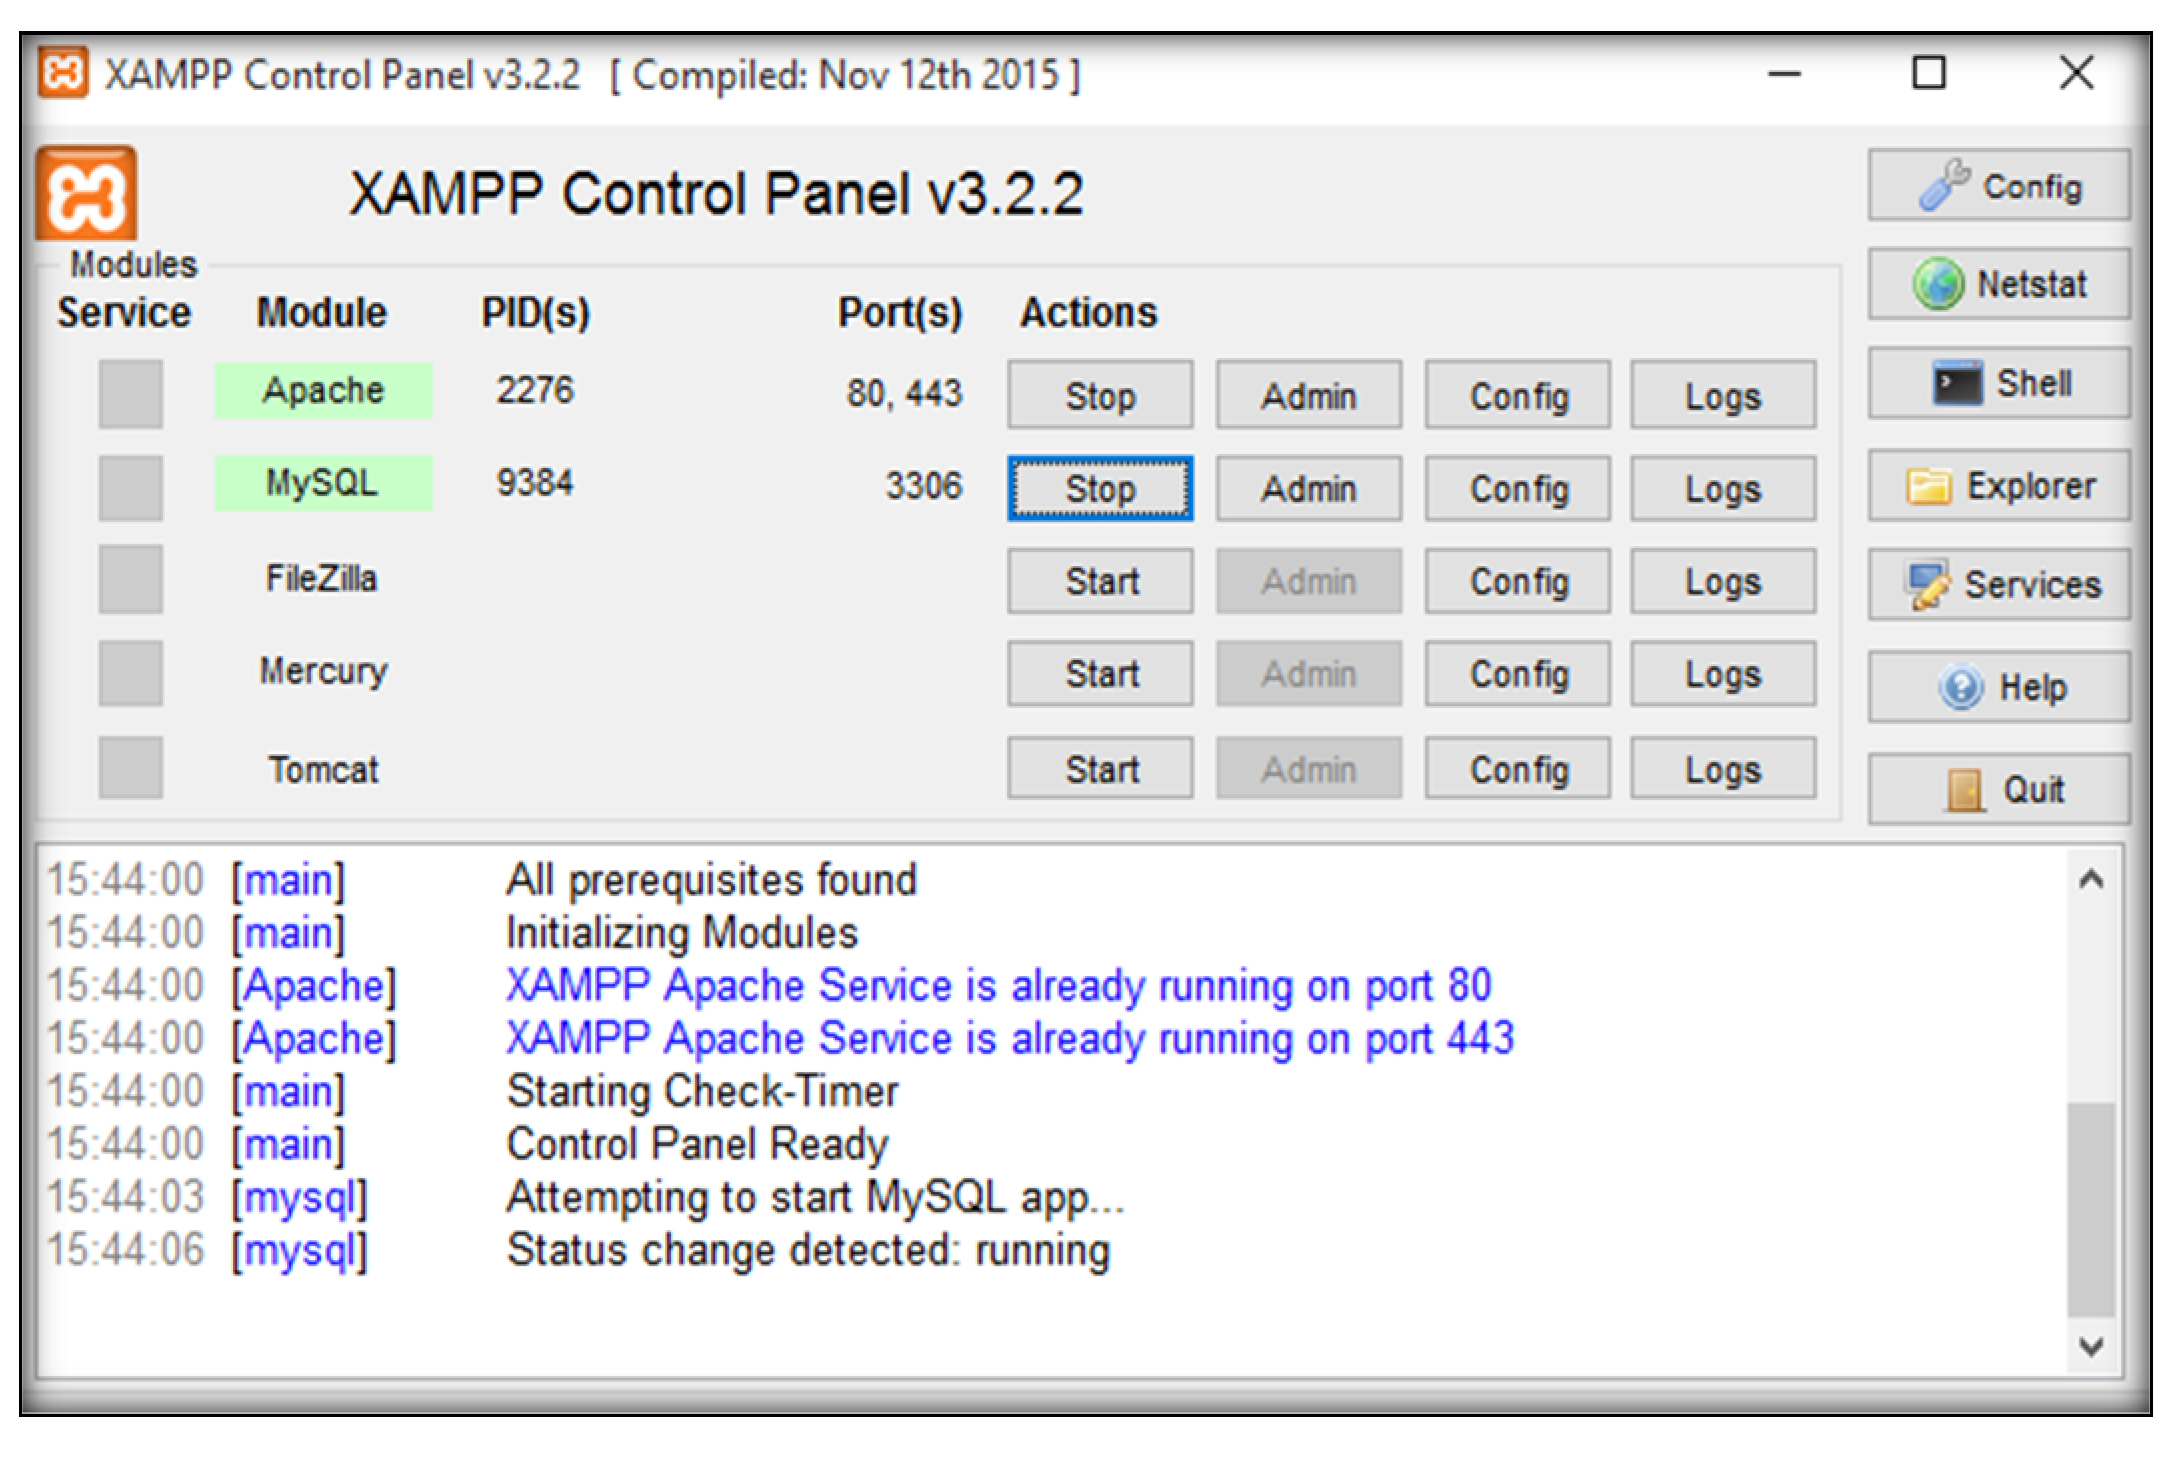The image size is (2179, 1459).
Task: Click the log line about Apache on port 443
Action: 1010,1039
